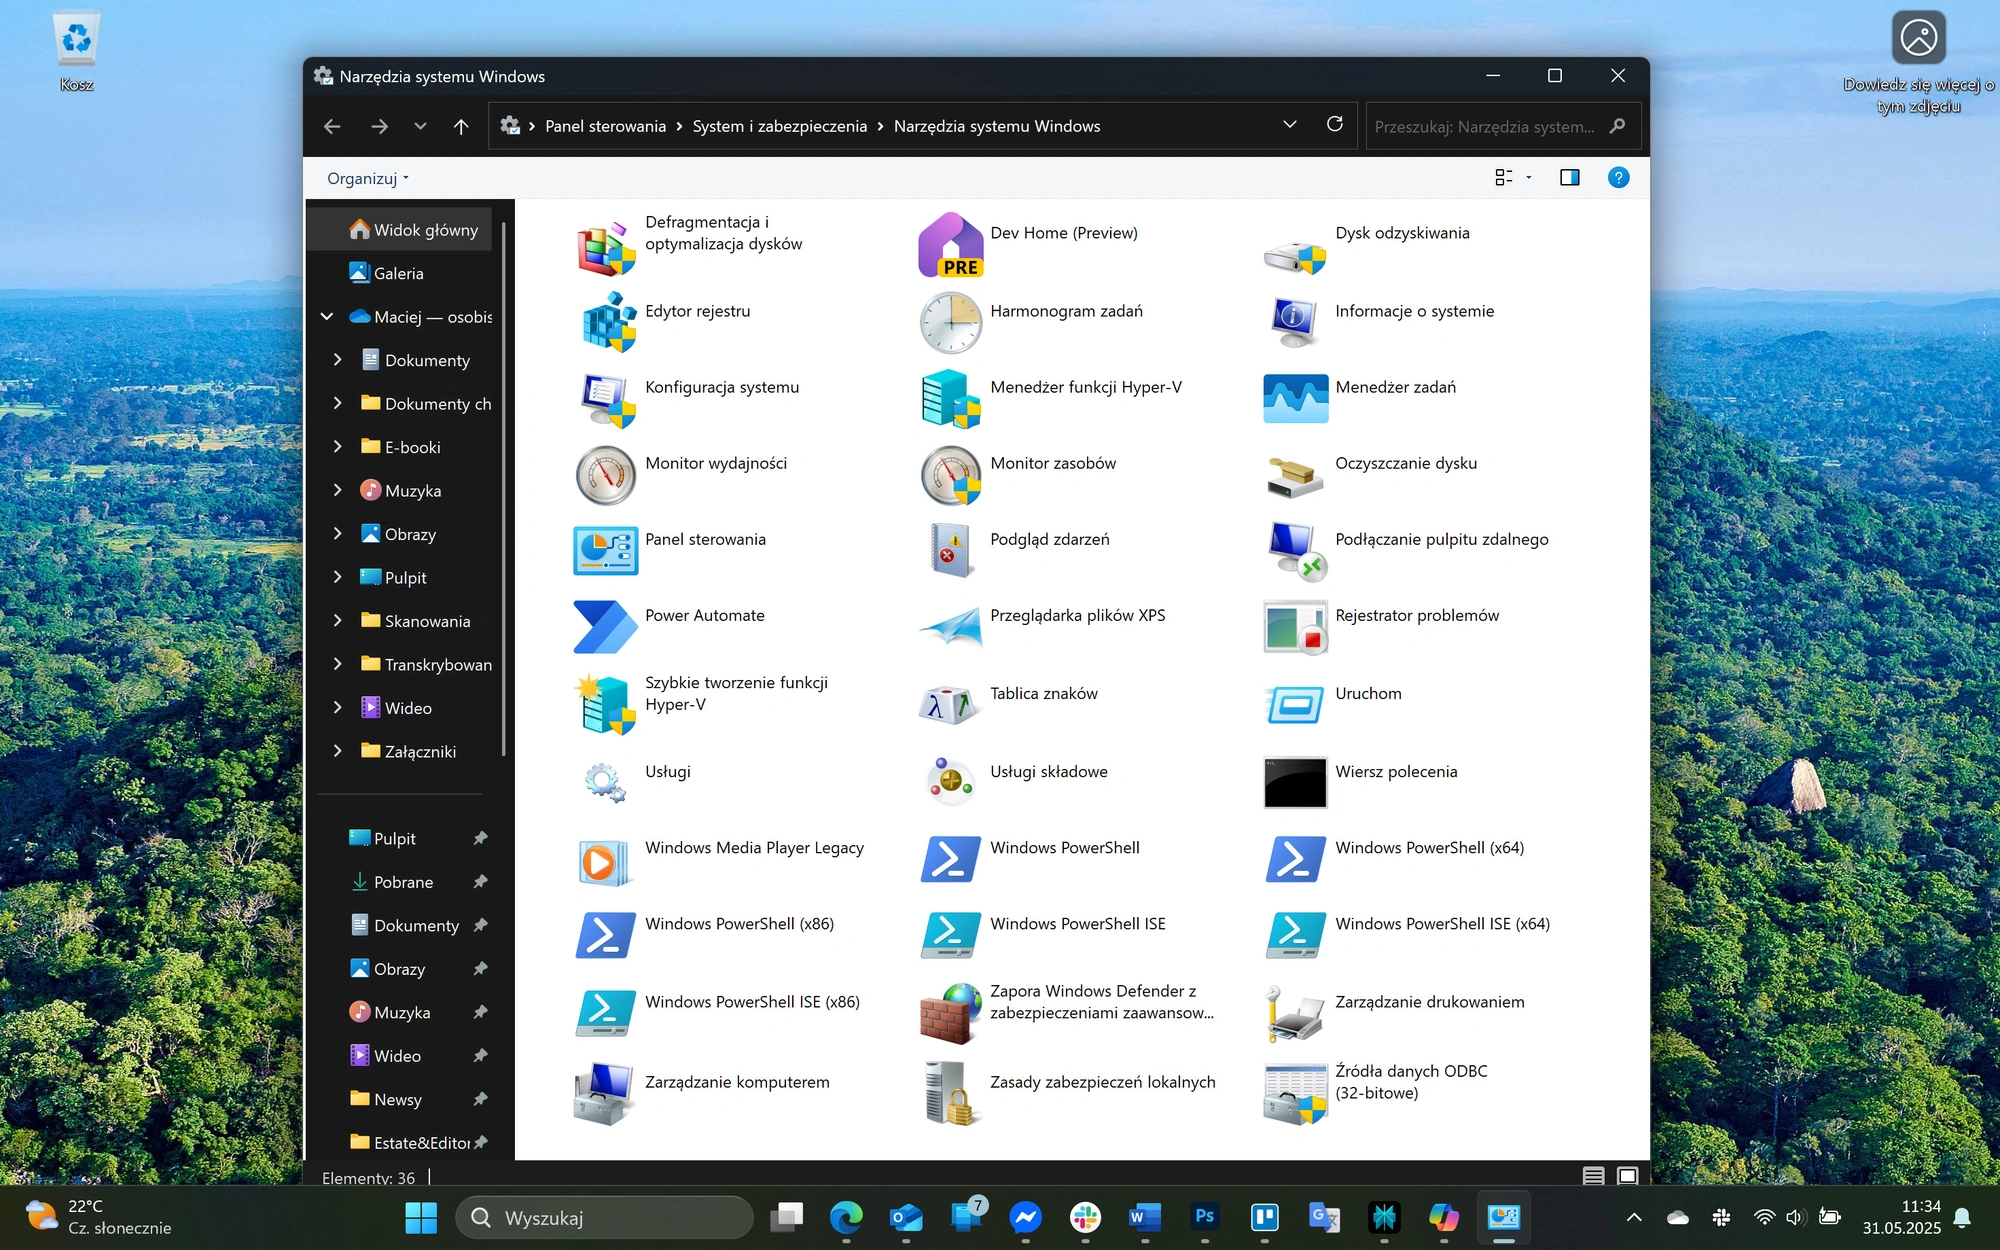Click the search Narzędzia systemu field
This screenshot has height=1250, width=2000.
(x=1503, y=126)
